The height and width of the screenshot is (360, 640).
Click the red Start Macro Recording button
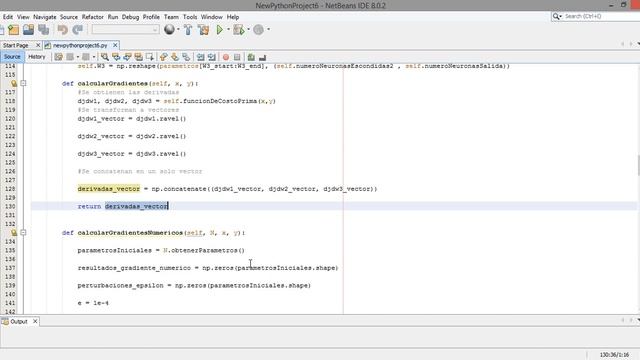tap(226, 57)
